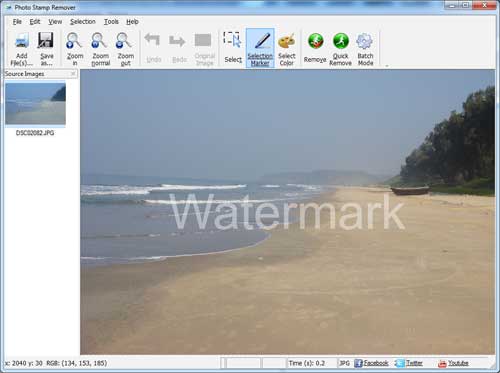Image resolution: width=500 pixels, height=373 pixels.
Task: Open the File menu
Action: (17, 22)
